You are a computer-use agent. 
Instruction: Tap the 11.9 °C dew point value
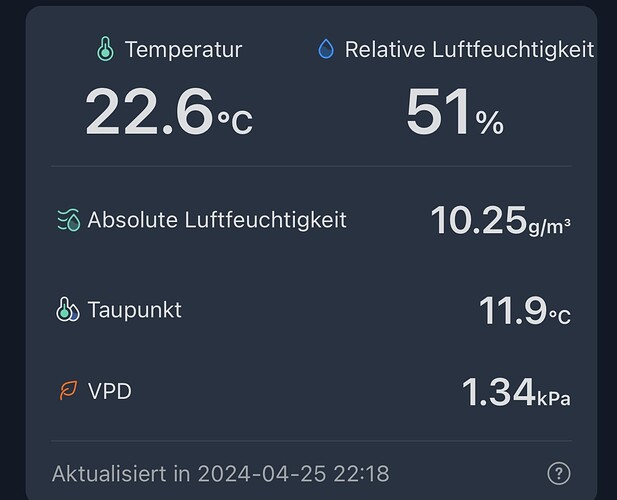[512, 311]
